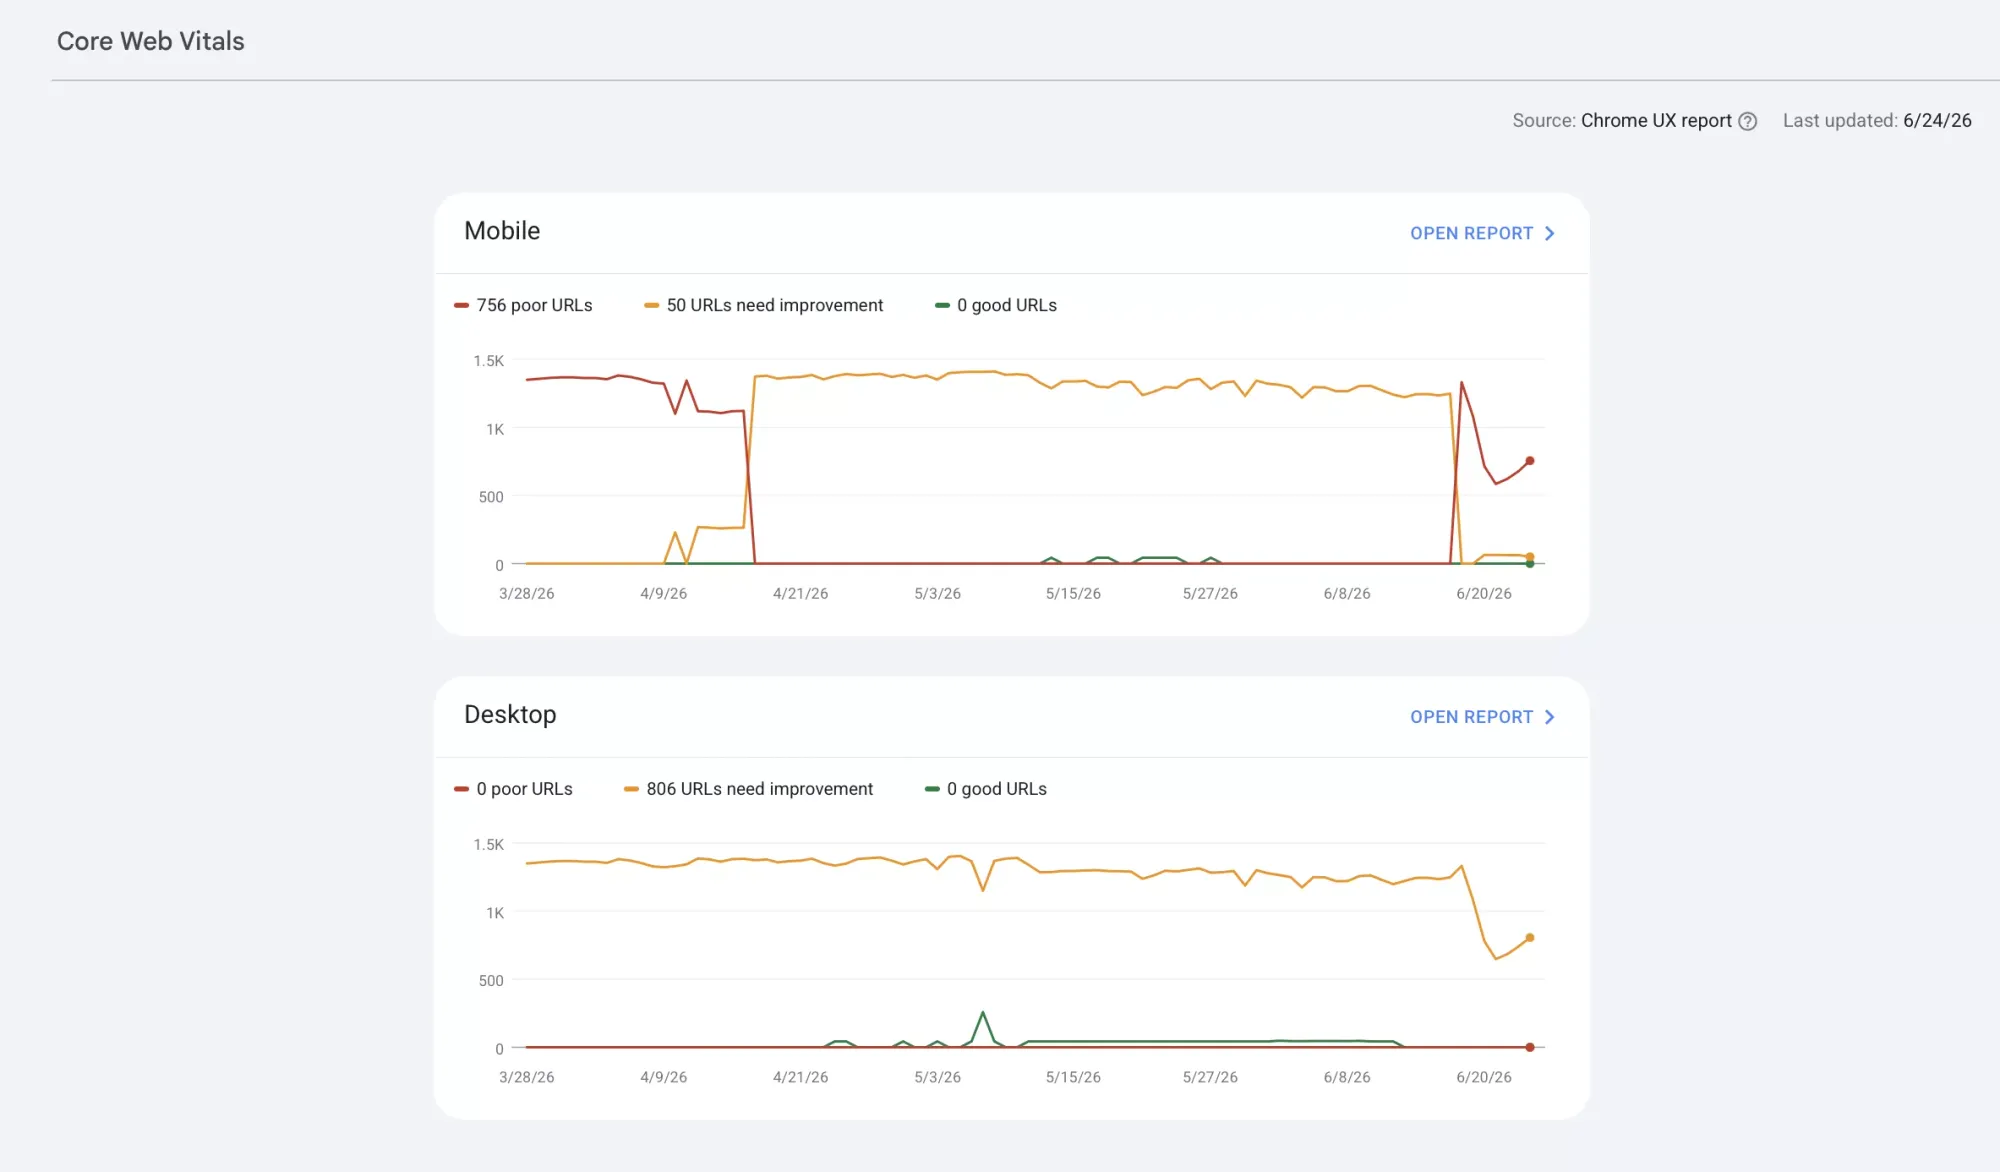Open the Mobile Core Web Vitals report
The image size is (2000, 1172).
1482,233
